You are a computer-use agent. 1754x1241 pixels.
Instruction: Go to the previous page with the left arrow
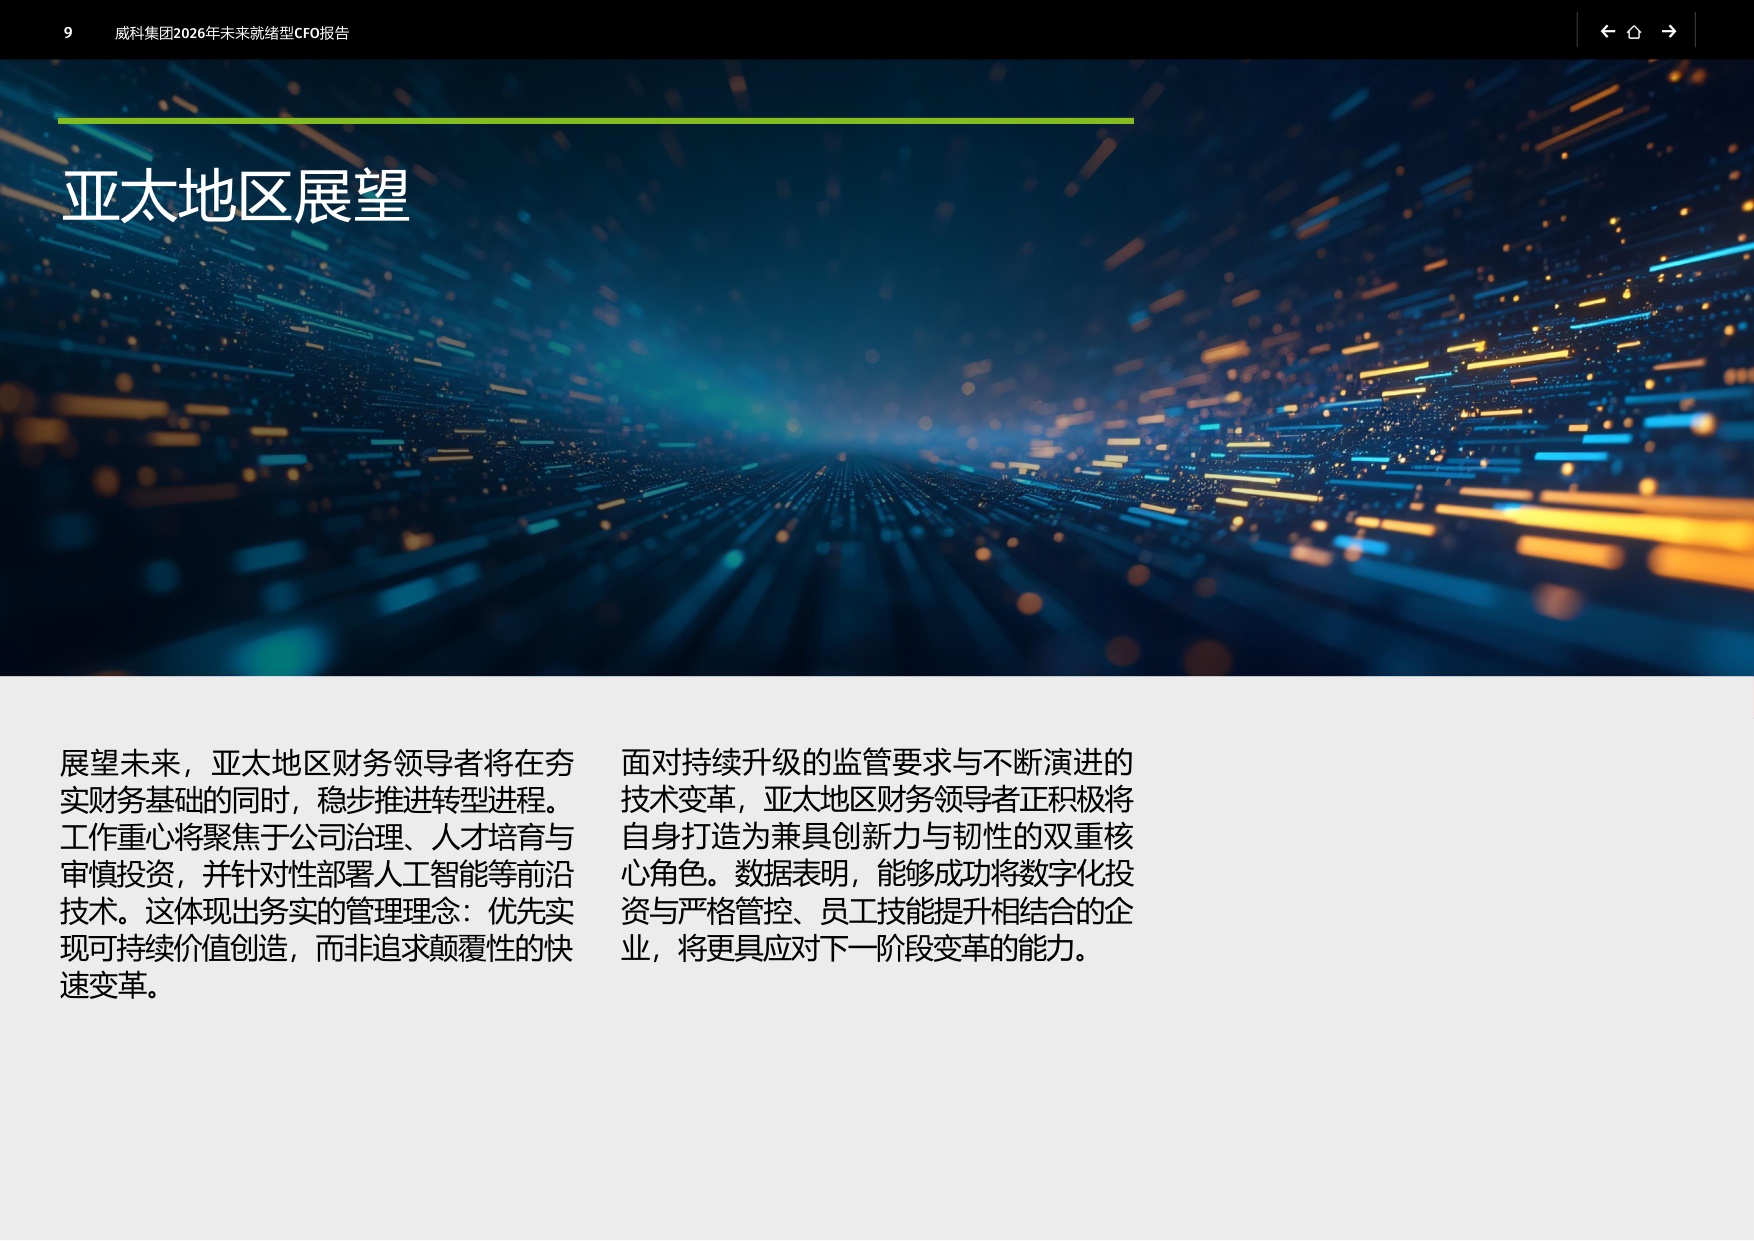[x=1607, y=32]
